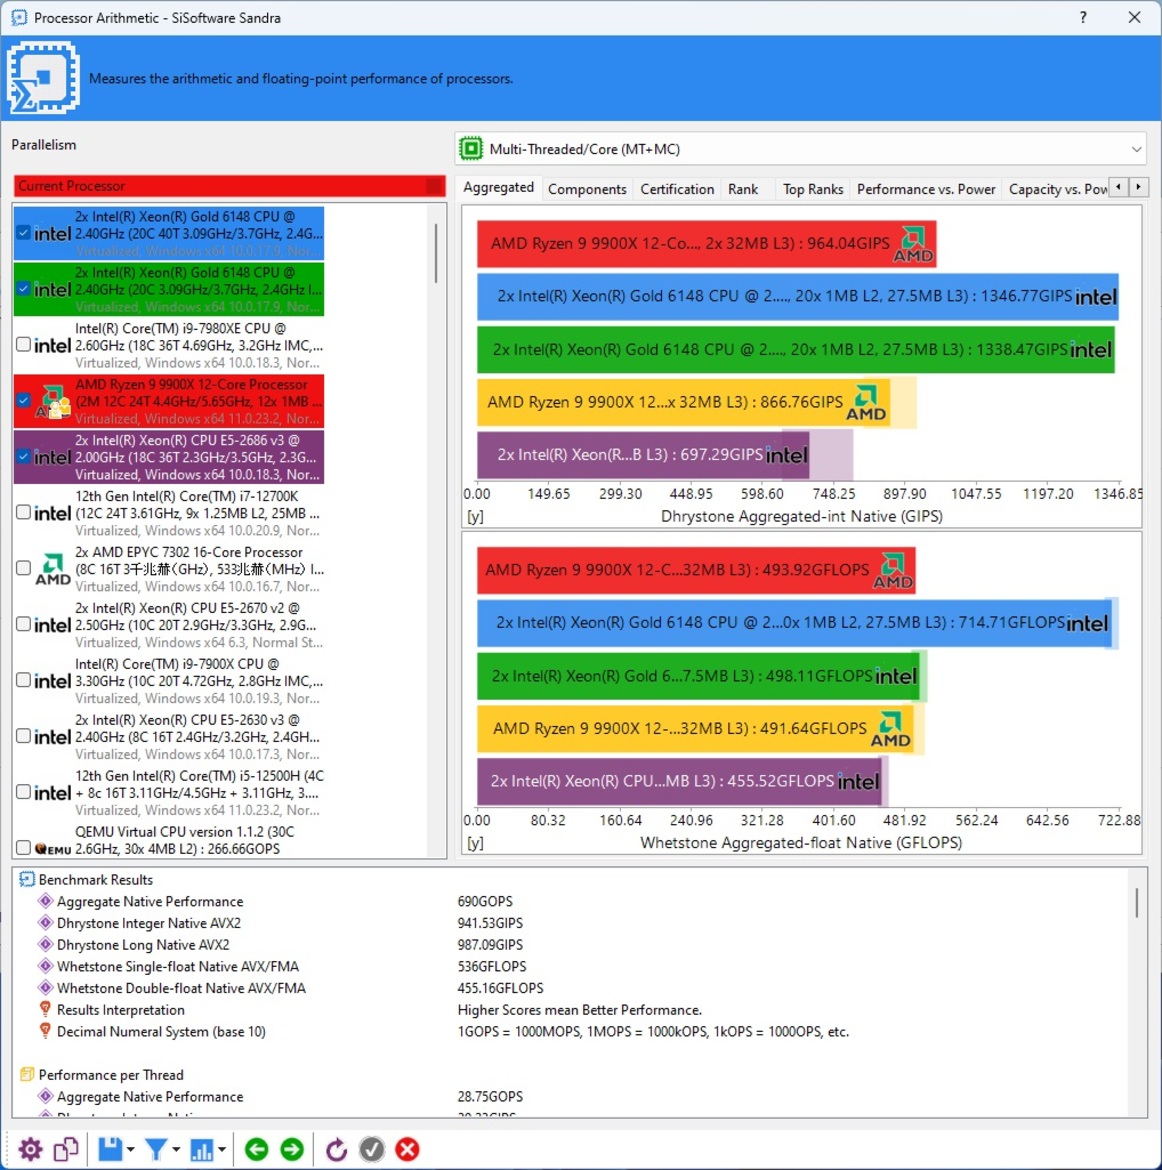
Task: Click the dark red Current Processor color swatch
Action: tap(434, 186)
